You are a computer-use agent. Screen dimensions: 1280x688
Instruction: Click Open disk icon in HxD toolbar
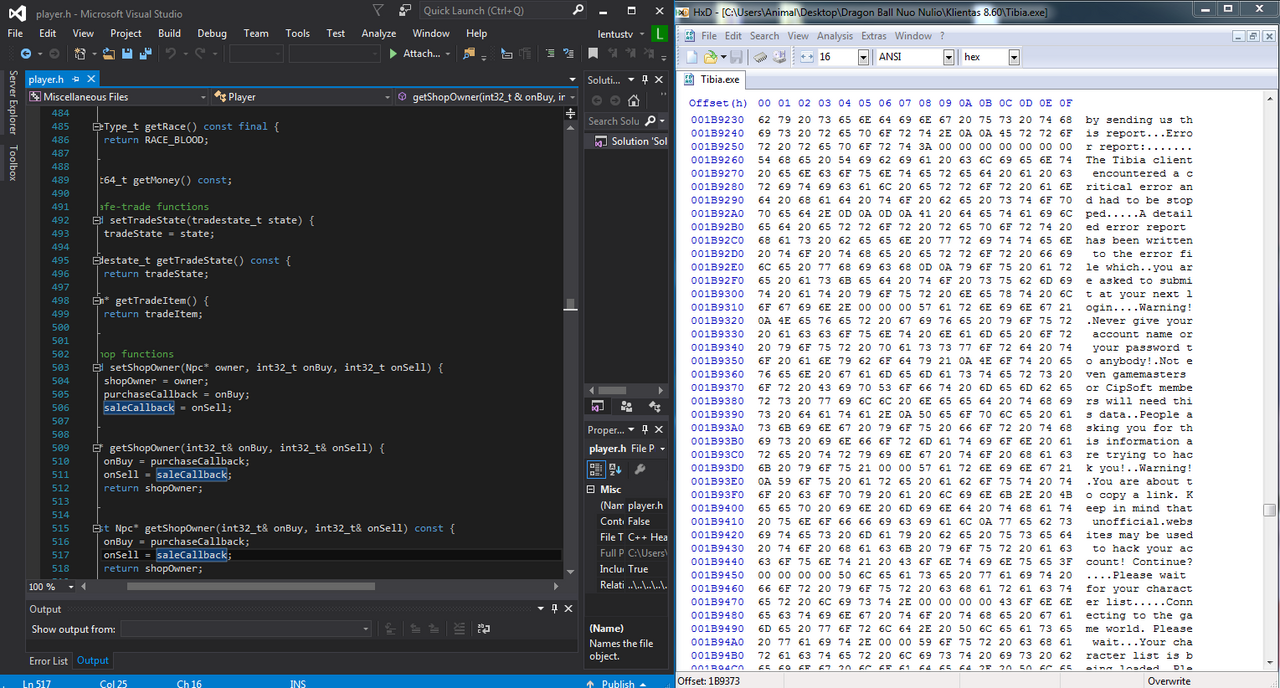(x=779, y=57)
